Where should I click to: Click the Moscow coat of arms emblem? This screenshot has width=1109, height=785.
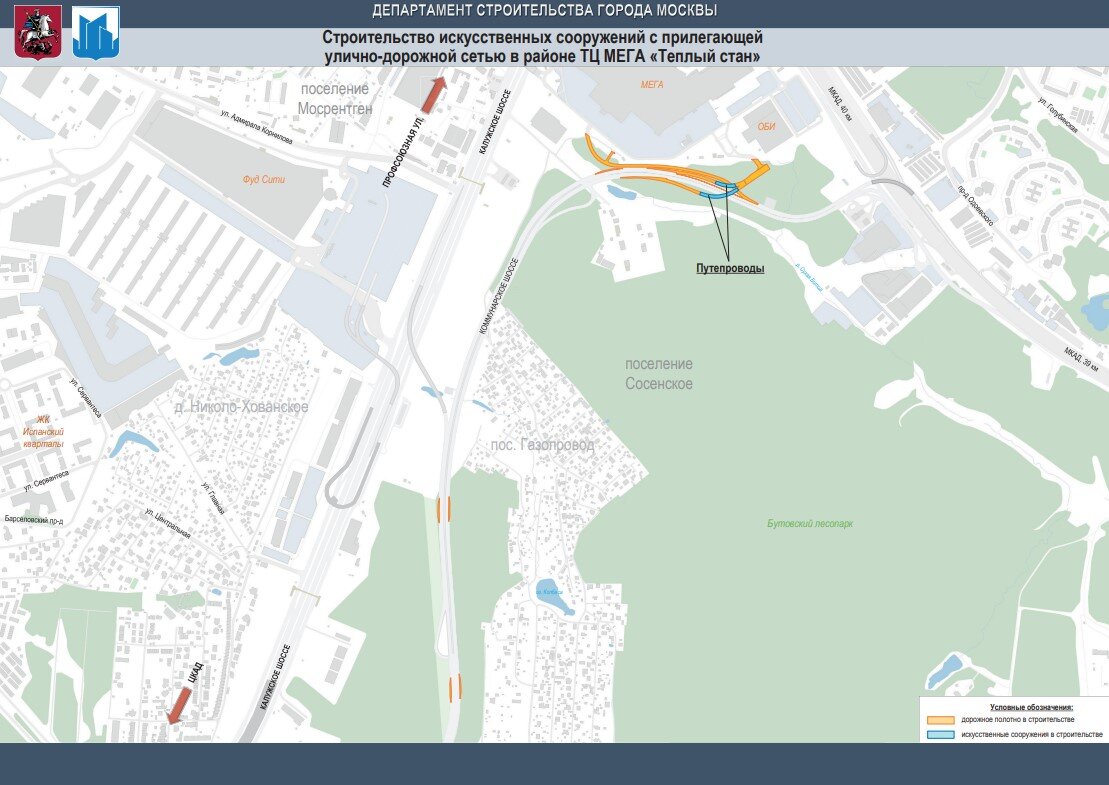[38, 33]
